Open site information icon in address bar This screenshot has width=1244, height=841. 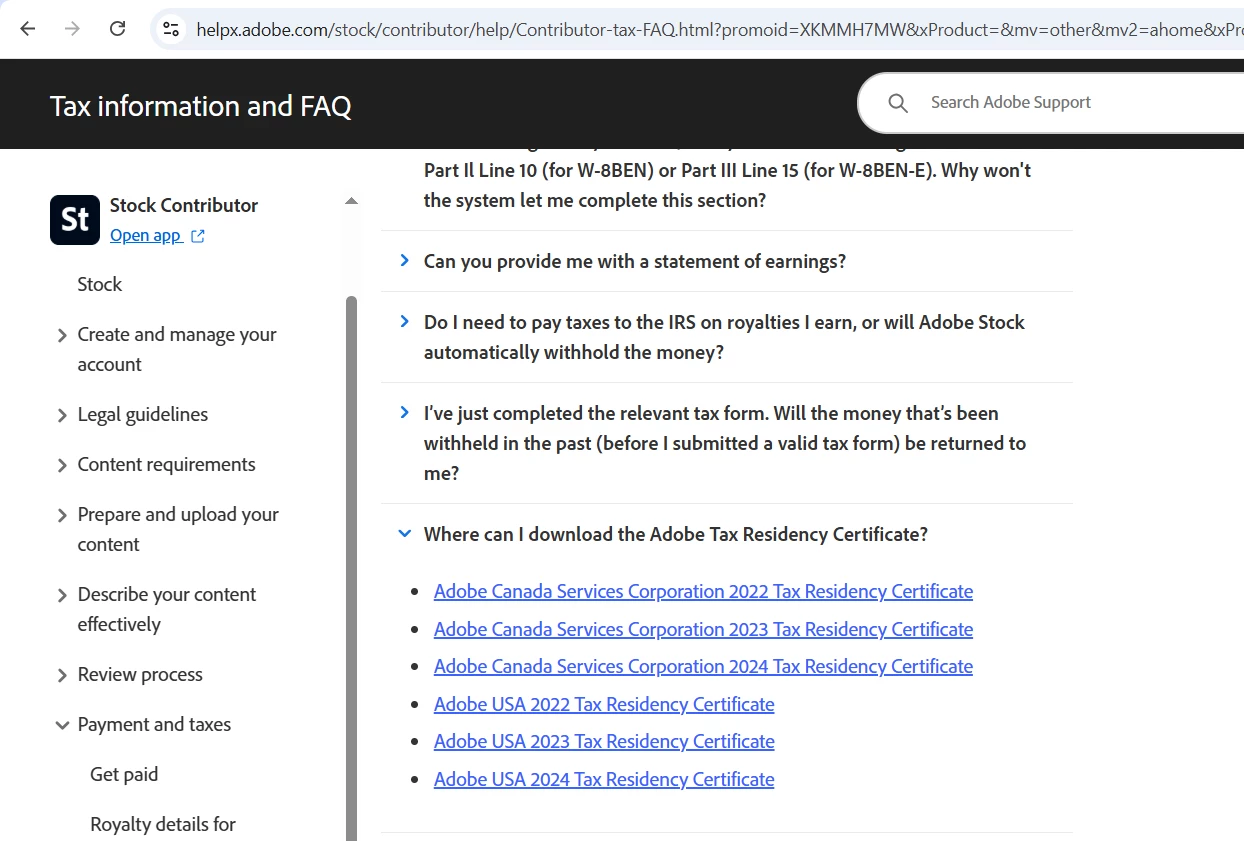tap(171, 29)
